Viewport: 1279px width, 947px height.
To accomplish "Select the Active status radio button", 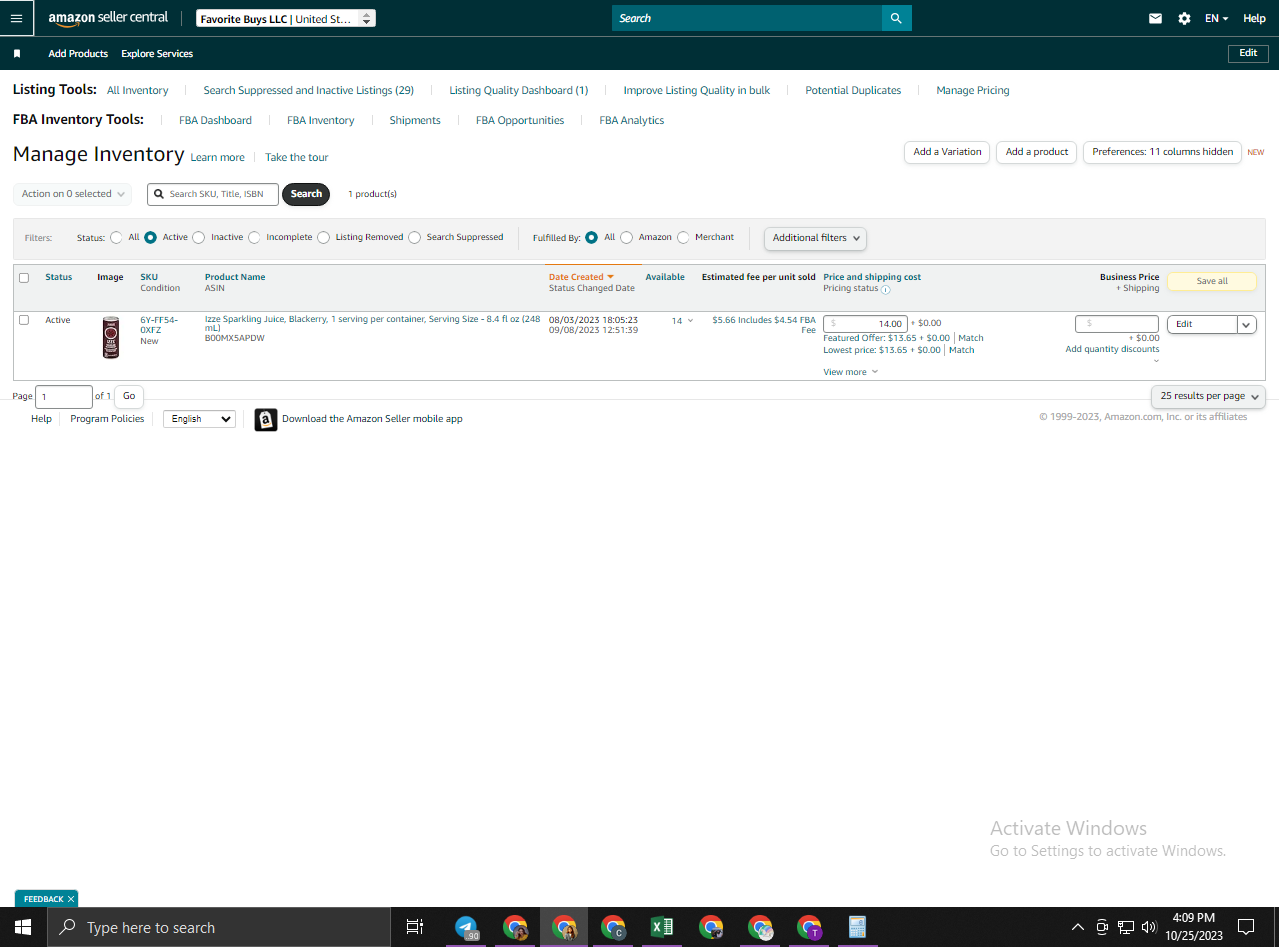I will pyautogui.click(x=151, y=238).
